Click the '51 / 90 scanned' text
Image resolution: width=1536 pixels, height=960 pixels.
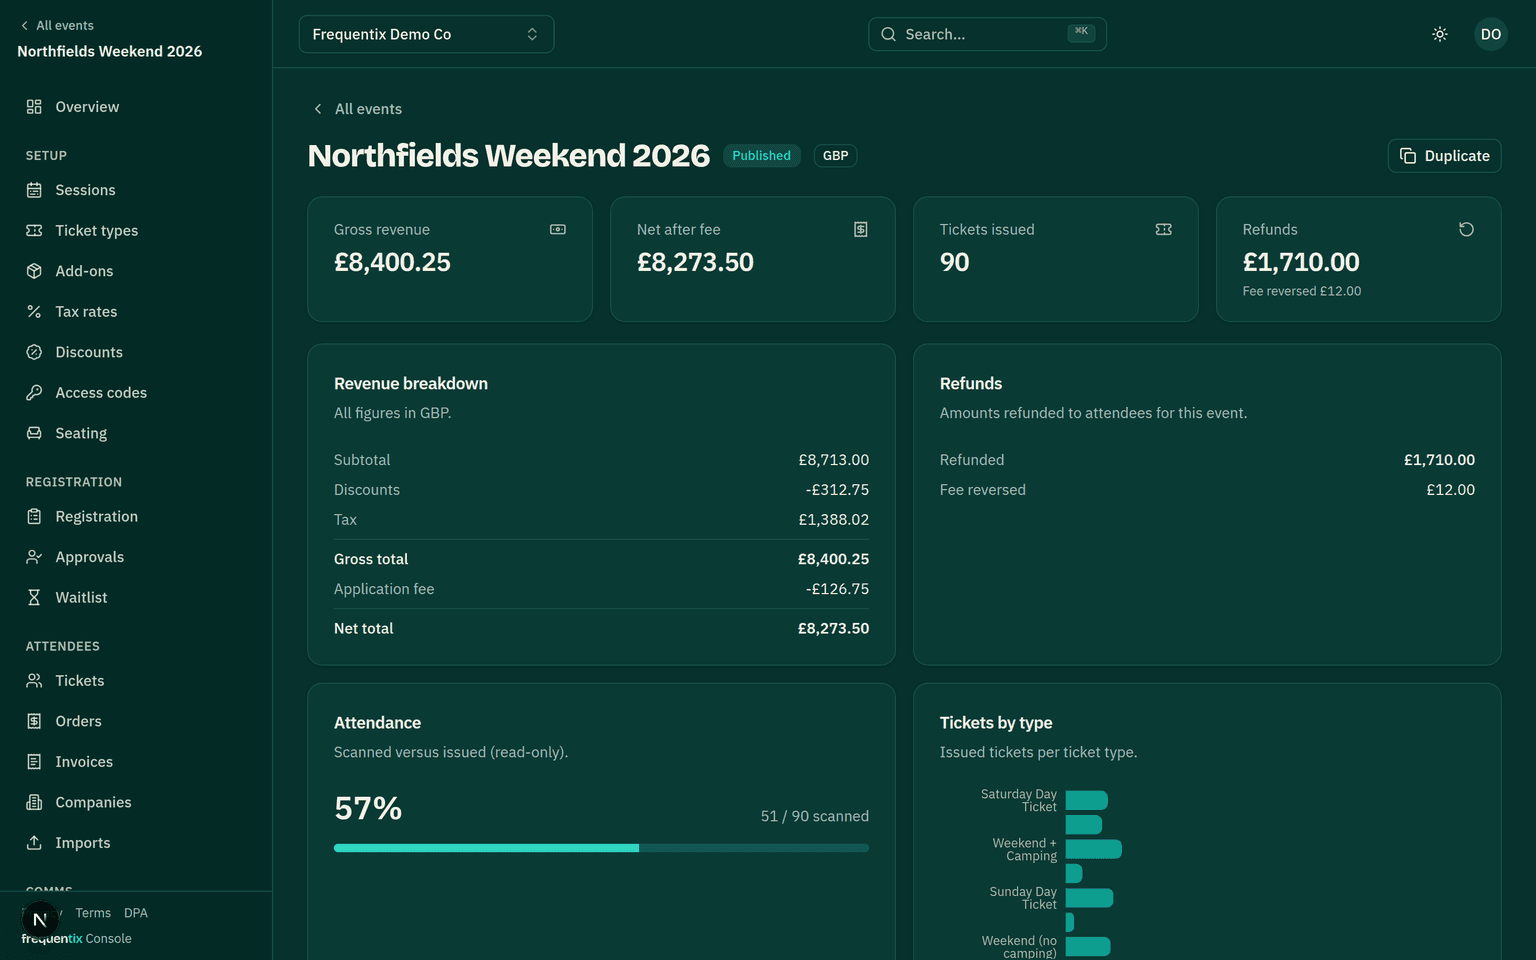(815, 816)
